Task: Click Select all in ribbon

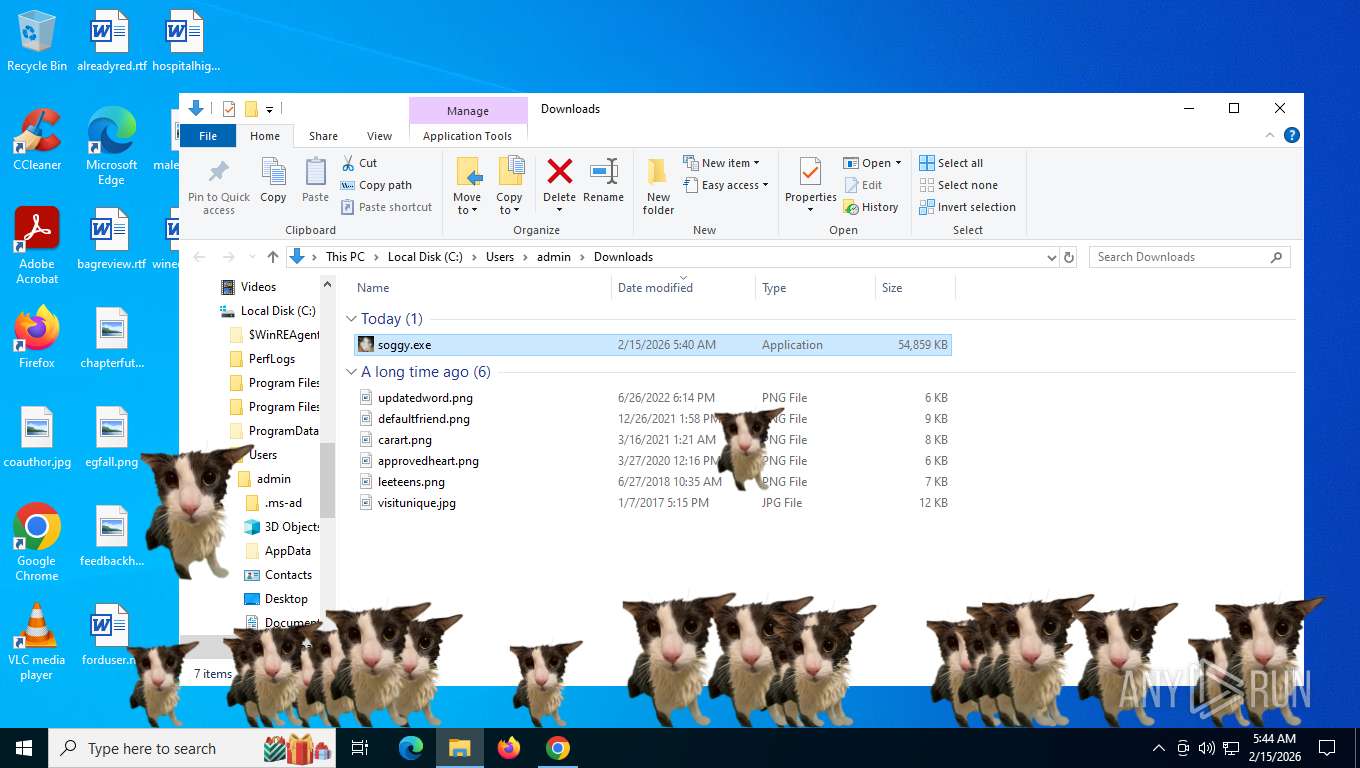Action: [951, 163]
